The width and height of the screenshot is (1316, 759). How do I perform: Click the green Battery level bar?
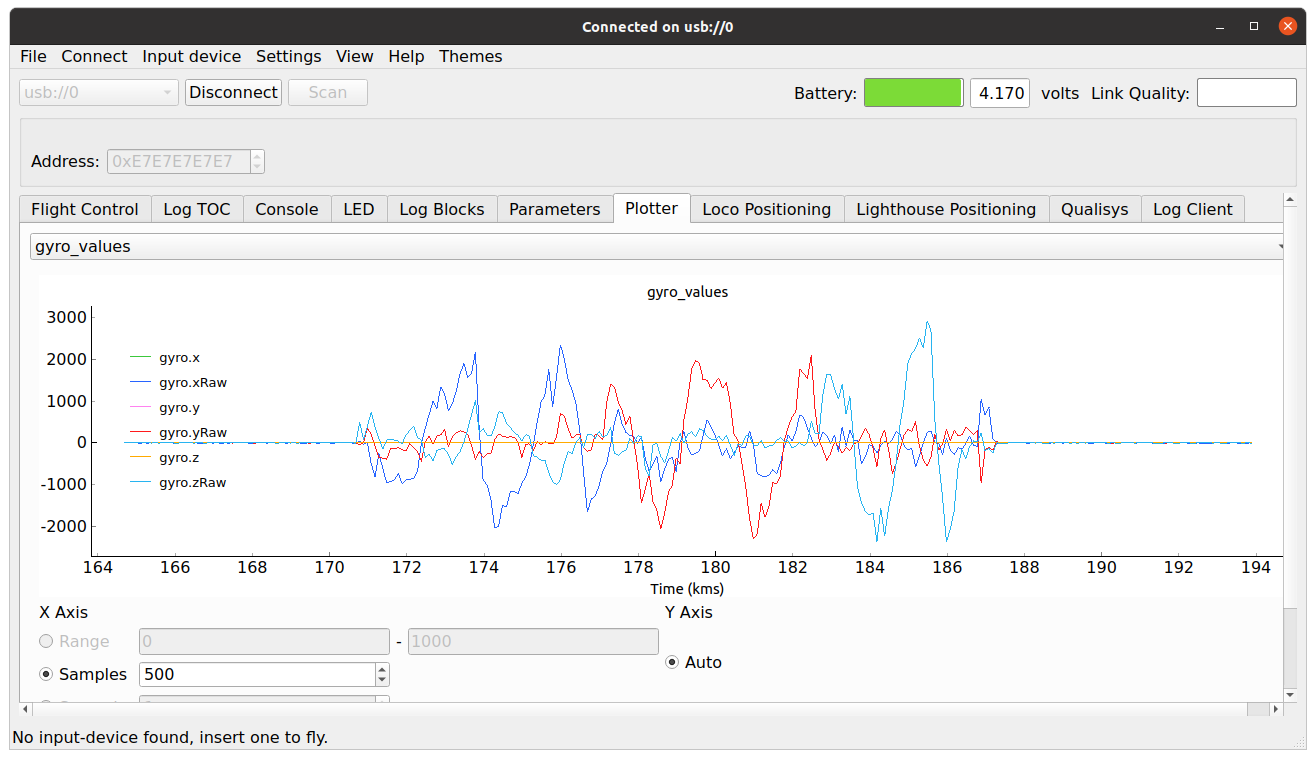click(913, 93)
